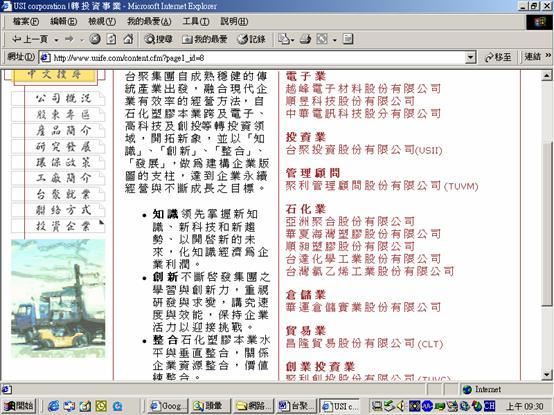Screen dimensions: 554x415
Task: Open the 環保政策 sidebar item
Action: pos(58,162)
